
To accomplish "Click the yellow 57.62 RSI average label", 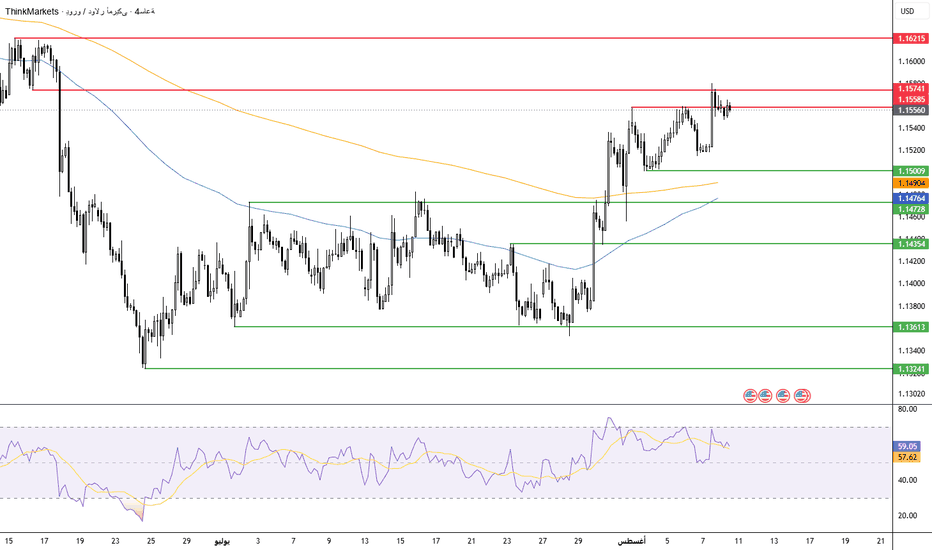I will pyautogui.click(x=907, y=458).
